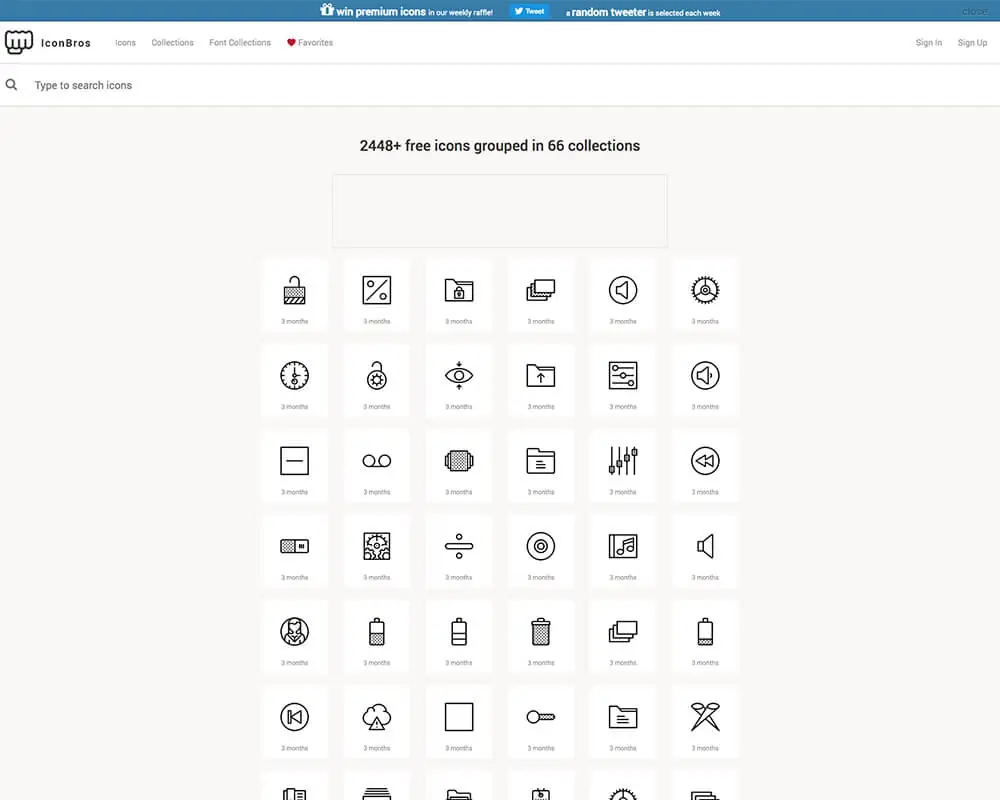Click the IconBros fist logo
The image size is (1000, 800).
(x=19, y=42)
